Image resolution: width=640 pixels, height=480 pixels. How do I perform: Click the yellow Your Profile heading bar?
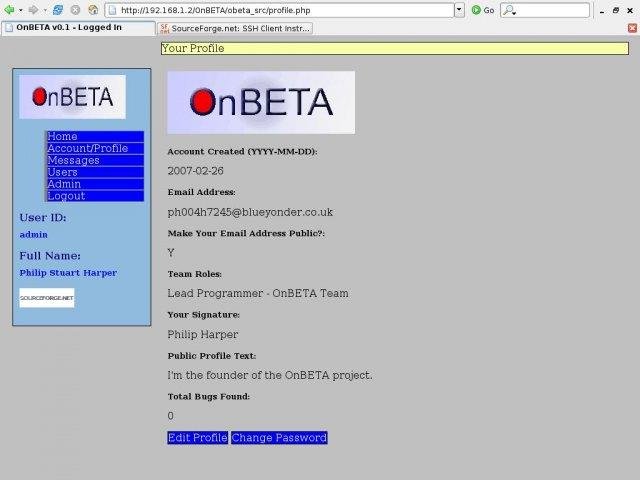395,48
